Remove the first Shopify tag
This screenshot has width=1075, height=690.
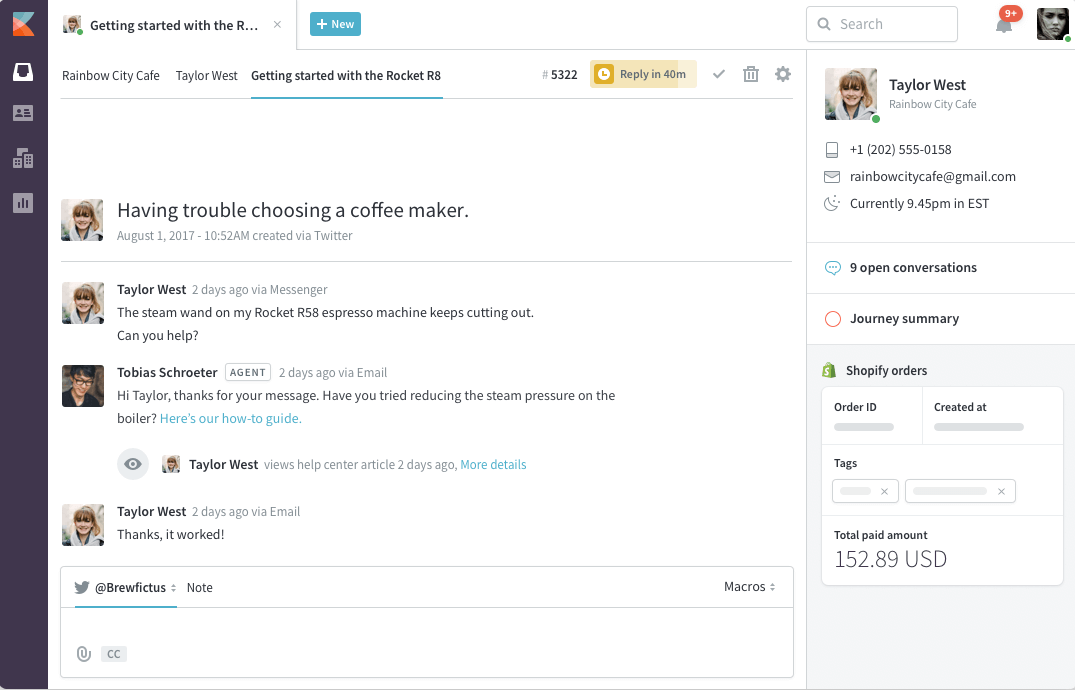pos(884,491)
